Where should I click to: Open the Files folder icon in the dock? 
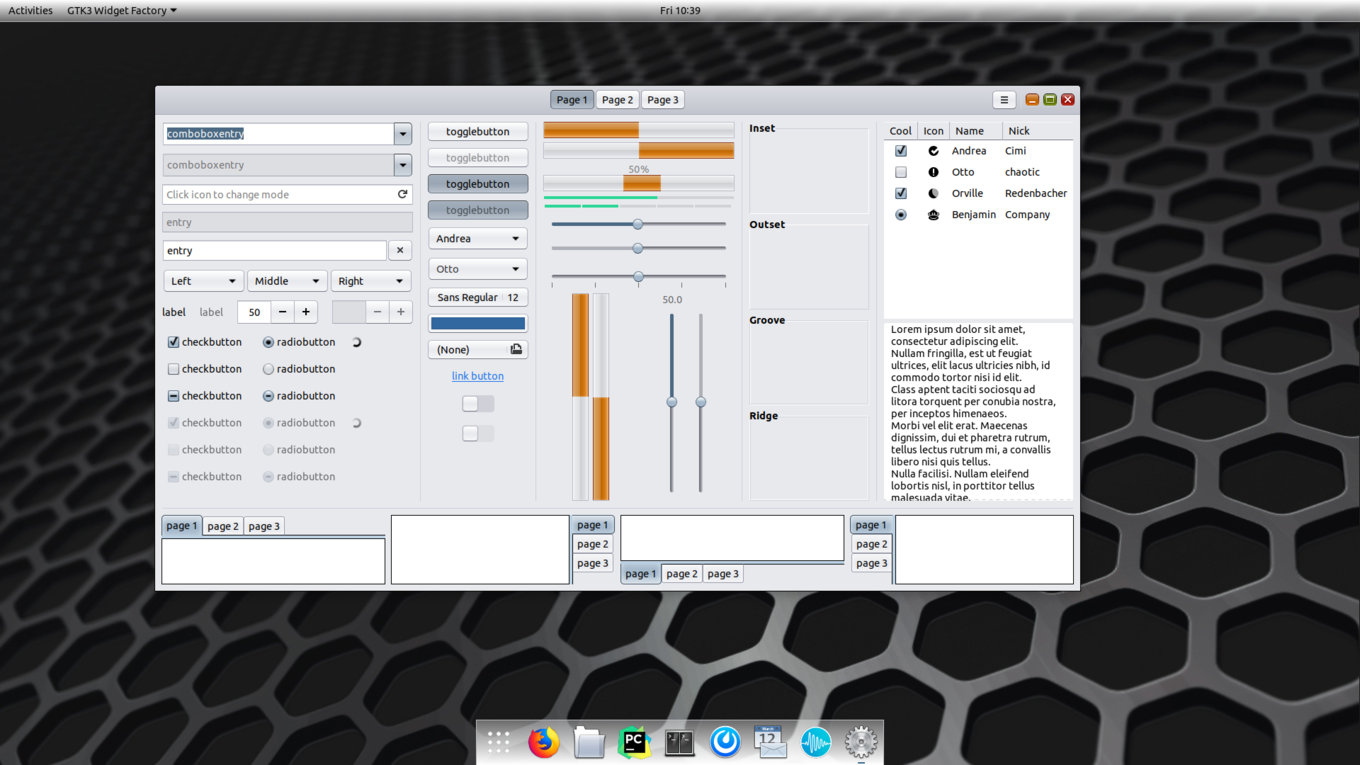(x=589, y=742)
